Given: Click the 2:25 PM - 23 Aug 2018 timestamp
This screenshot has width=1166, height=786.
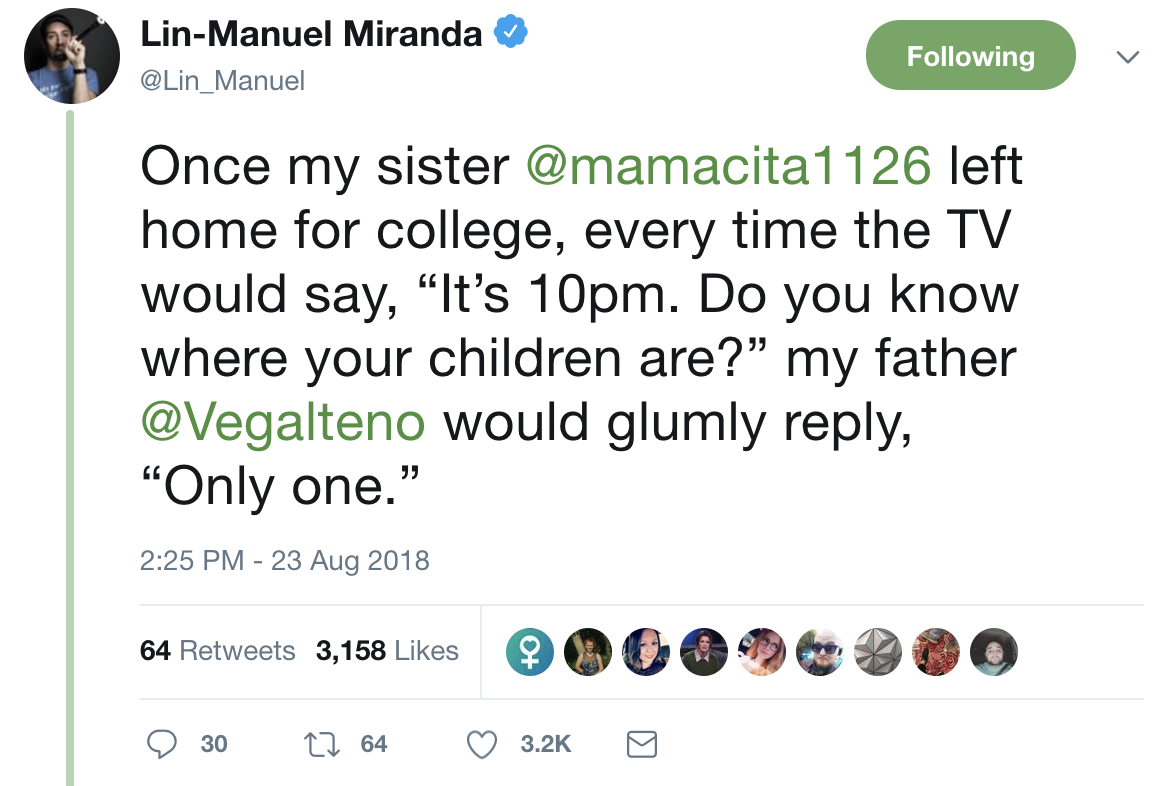Looking at the screenshot, I should click(285, 560).
